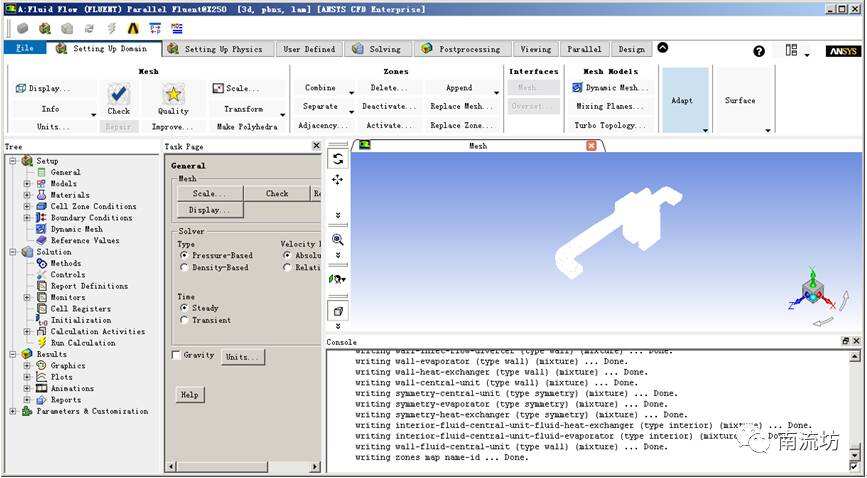The image size is (867, 478).
Task: Click the lightning bolt toolbar icon
Action: [x=112, y=29]
